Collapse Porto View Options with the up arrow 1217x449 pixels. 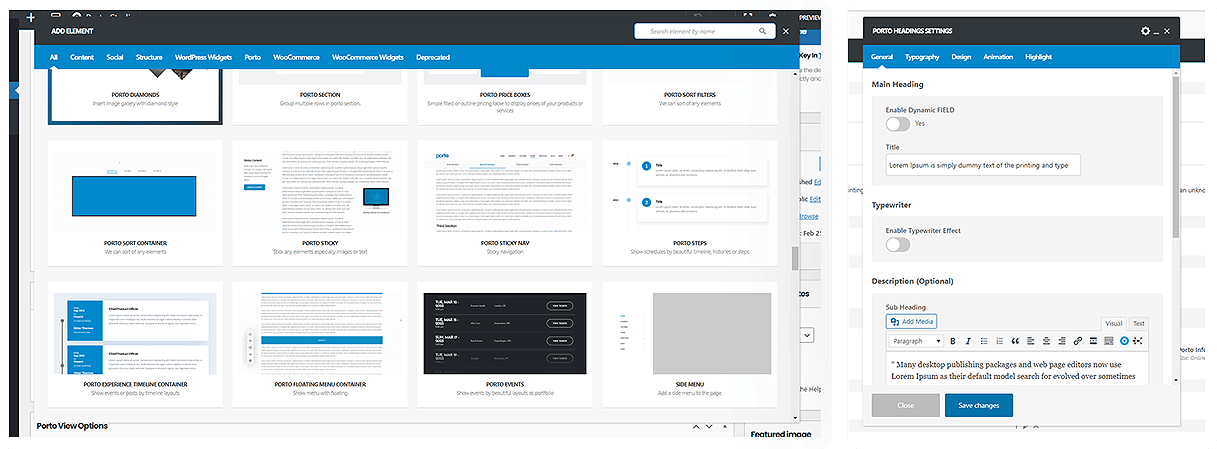(697, 427)
